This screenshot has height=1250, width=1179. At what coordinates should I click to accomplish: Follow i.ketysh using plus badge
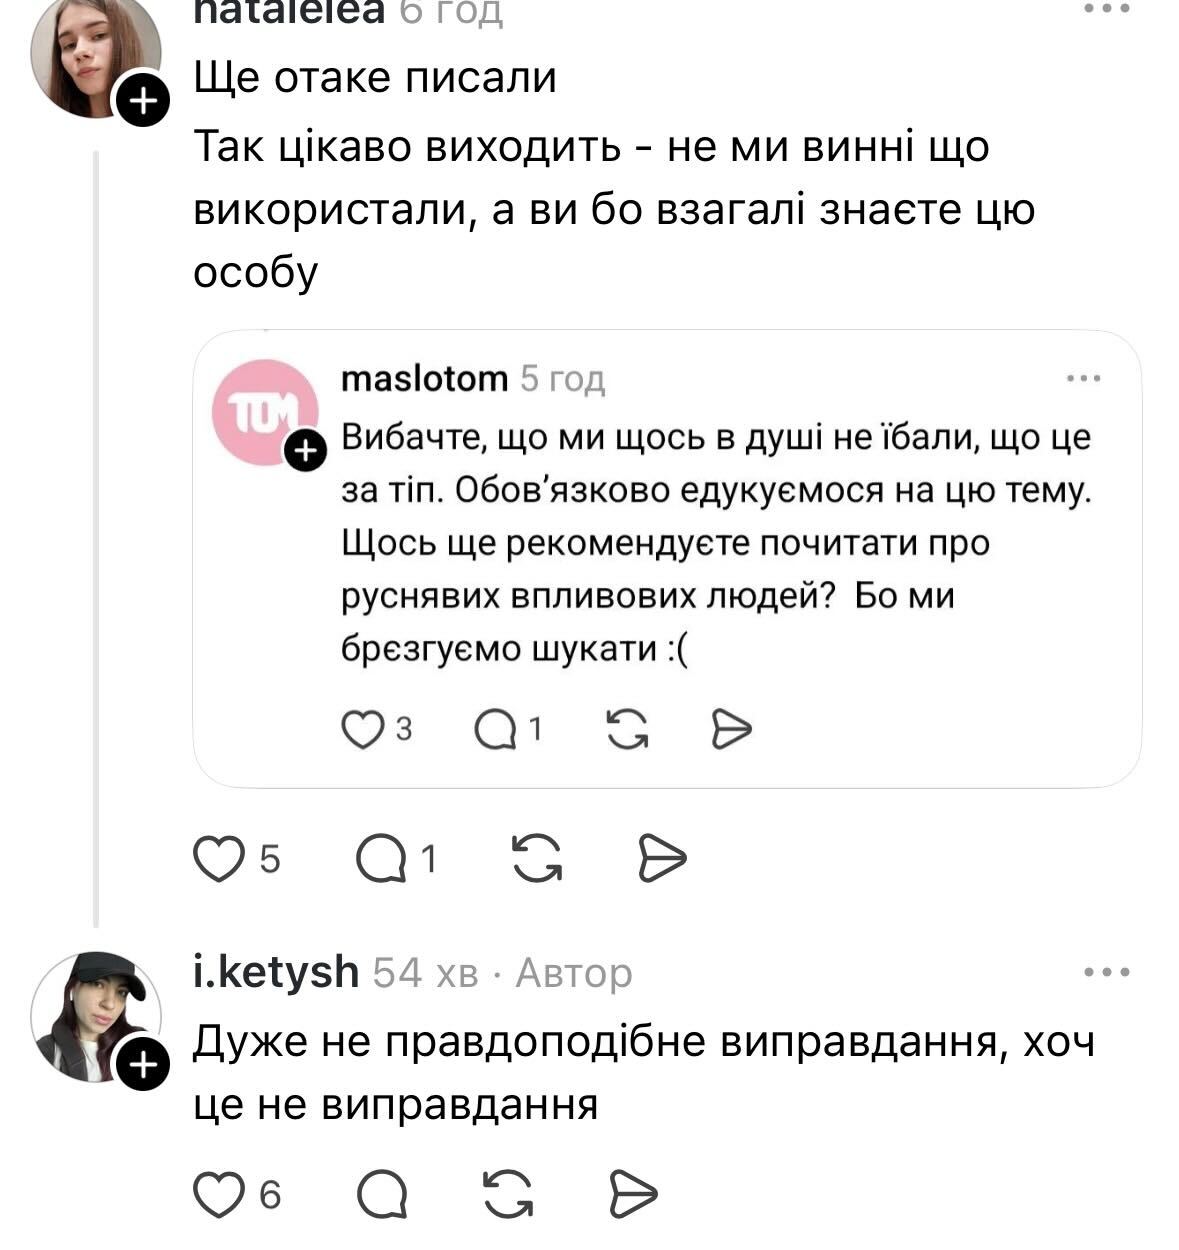143,1066
